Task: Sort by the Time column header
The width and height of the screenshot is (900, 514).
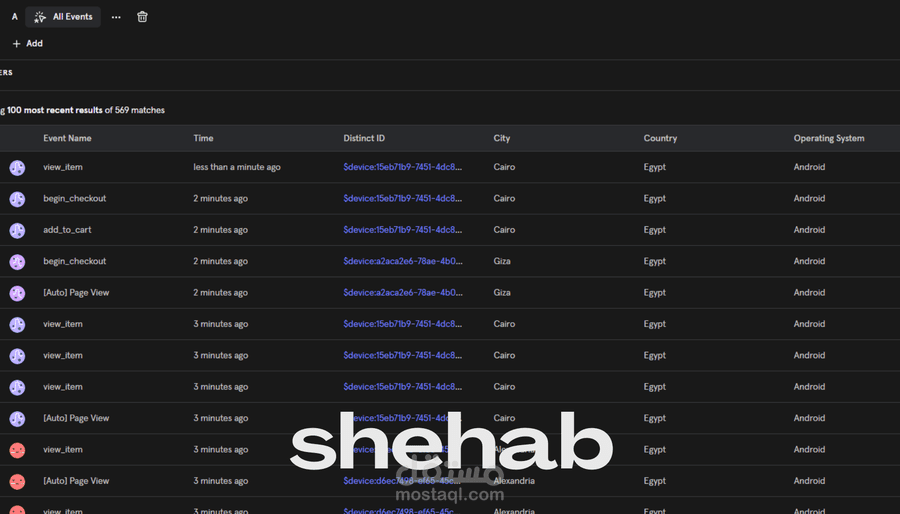Action: pos(203,138)
